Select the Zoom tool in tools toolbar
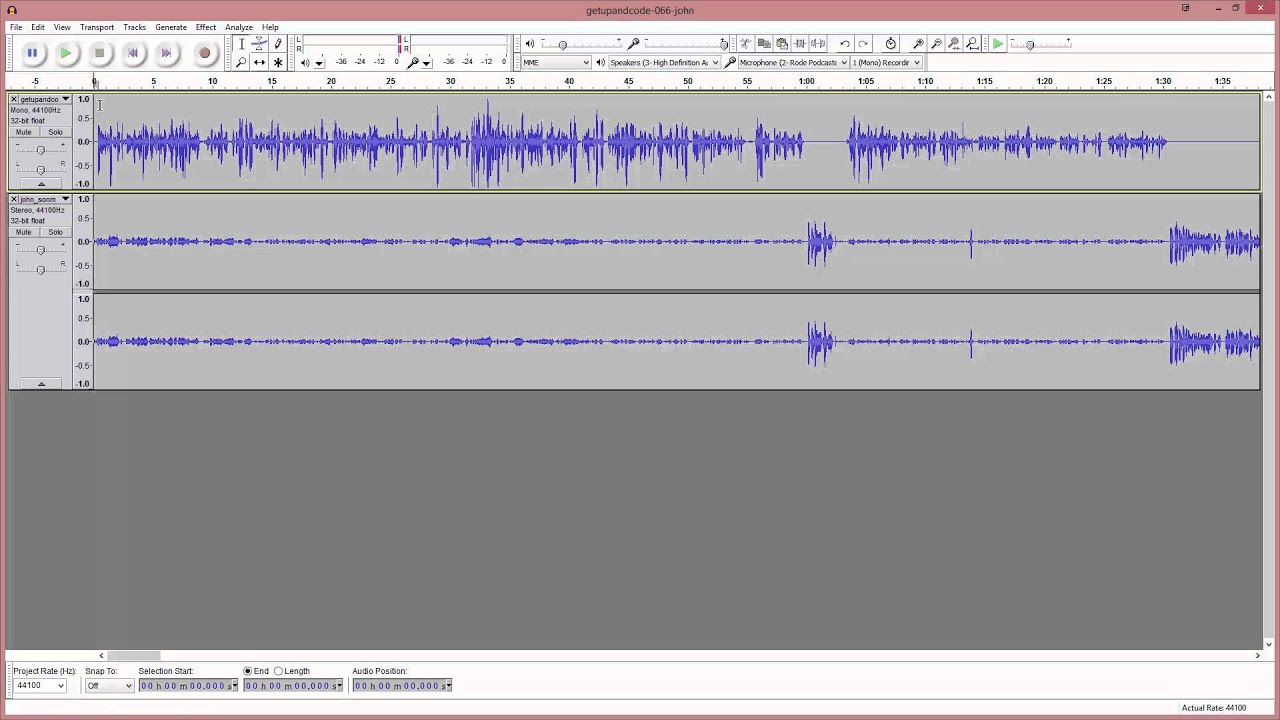Viewport: 1280px width, 720px height. coord(241,62)
